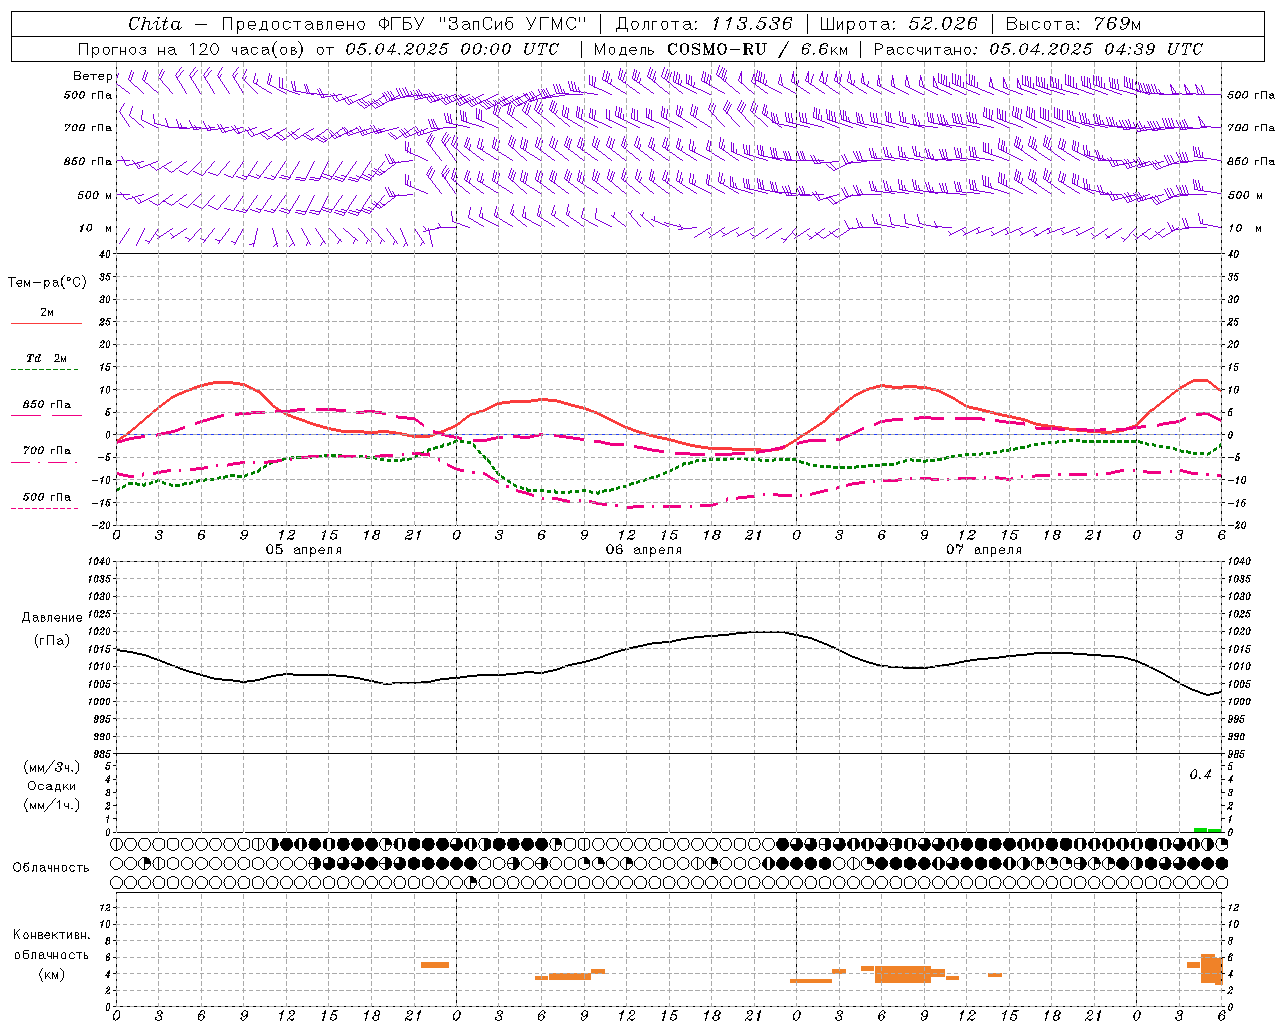
Task: Click the "Td 2м" dew point legend entry
Action: [47, 358]
